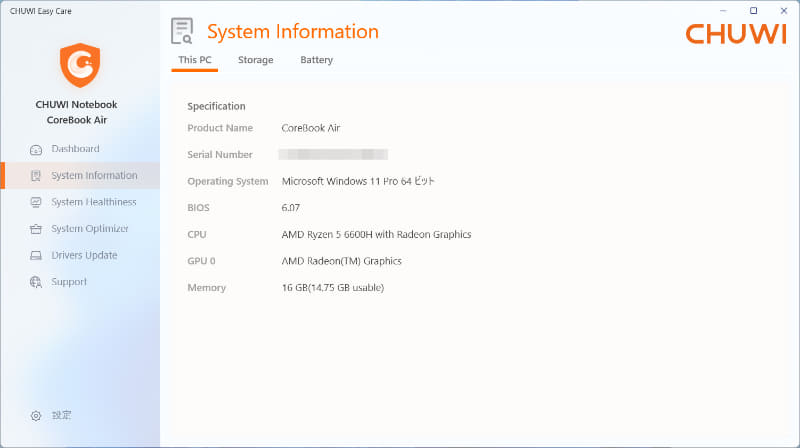Close the CHUWI Easy Care window
The image size is (800, 448).
point(784,11)
